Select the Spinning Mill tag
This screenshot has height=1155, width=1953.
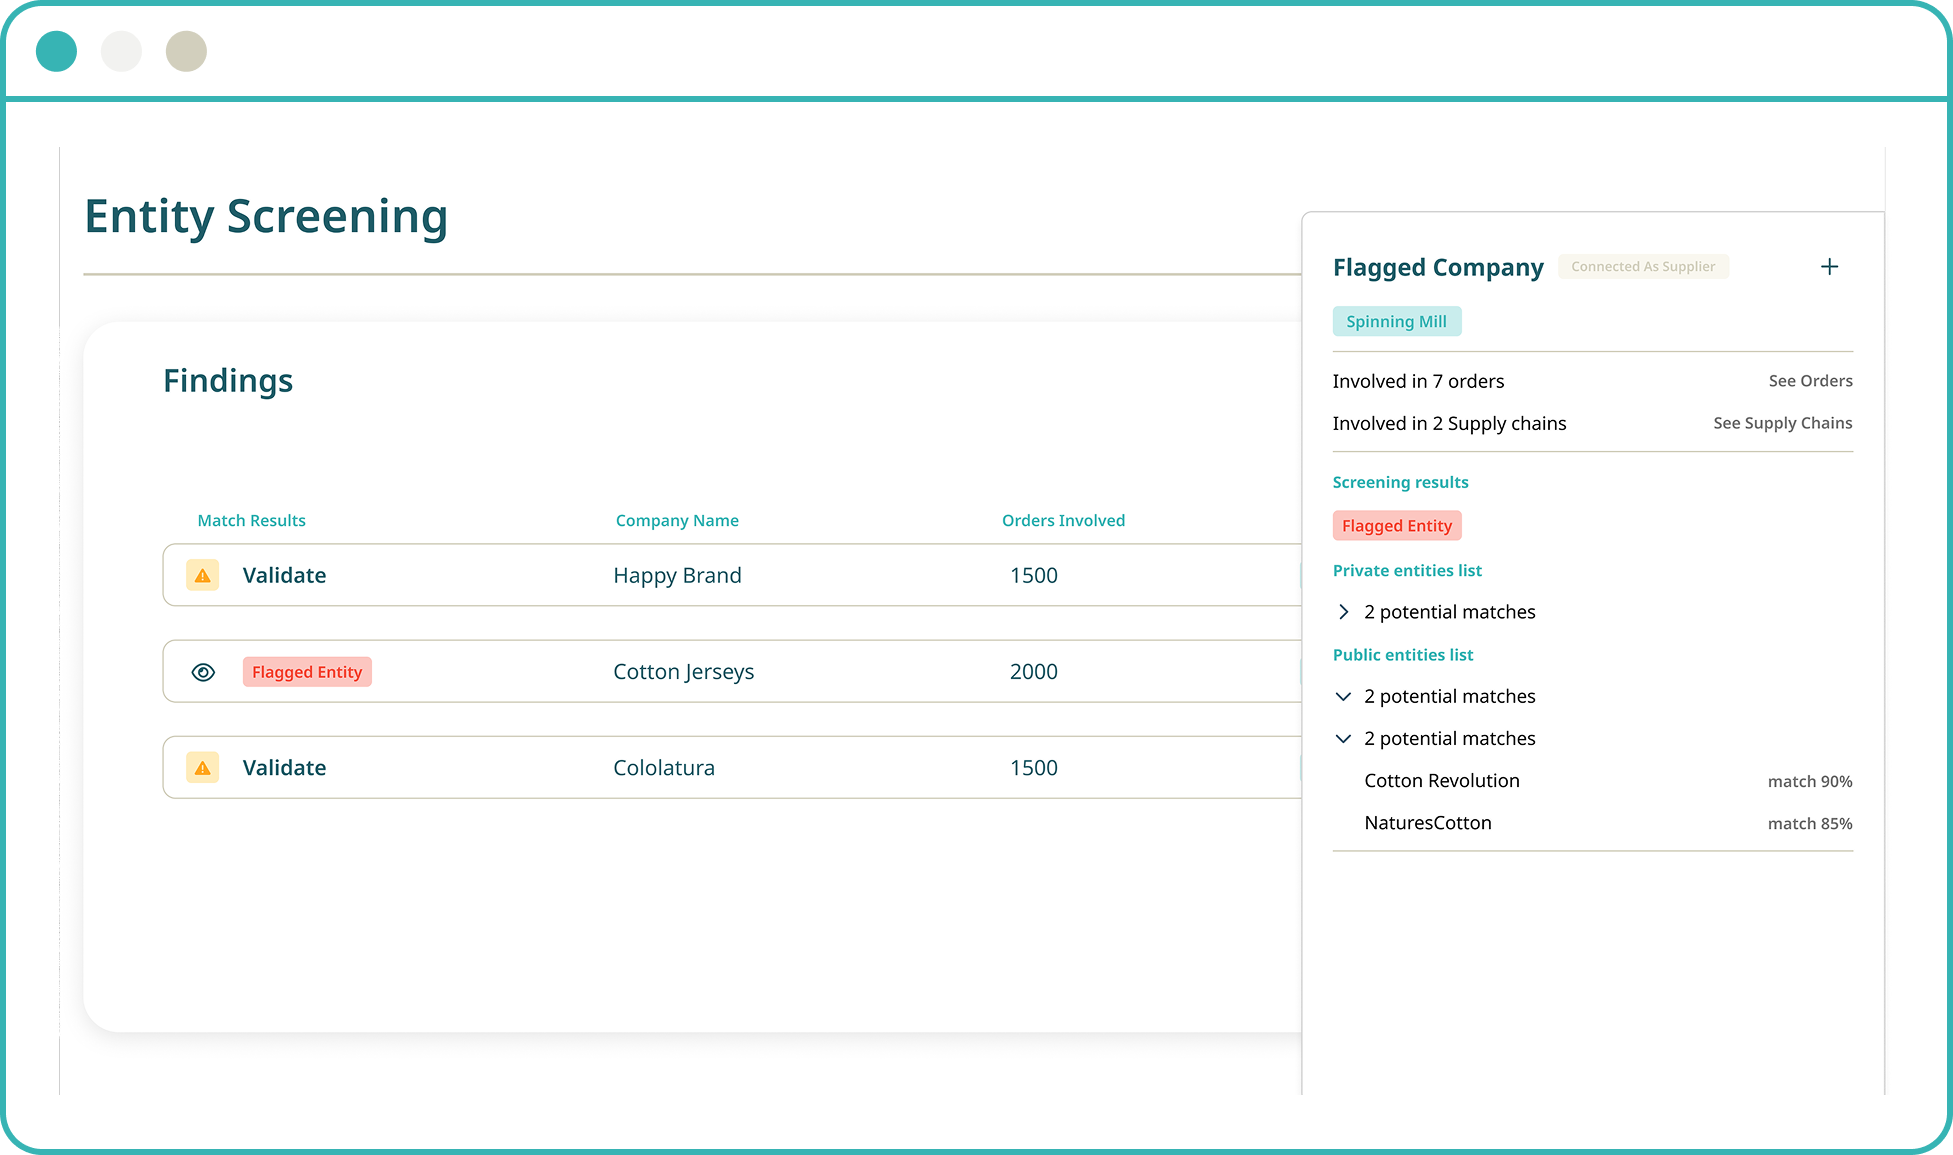pyautogui.click(x=1396, y=322)
